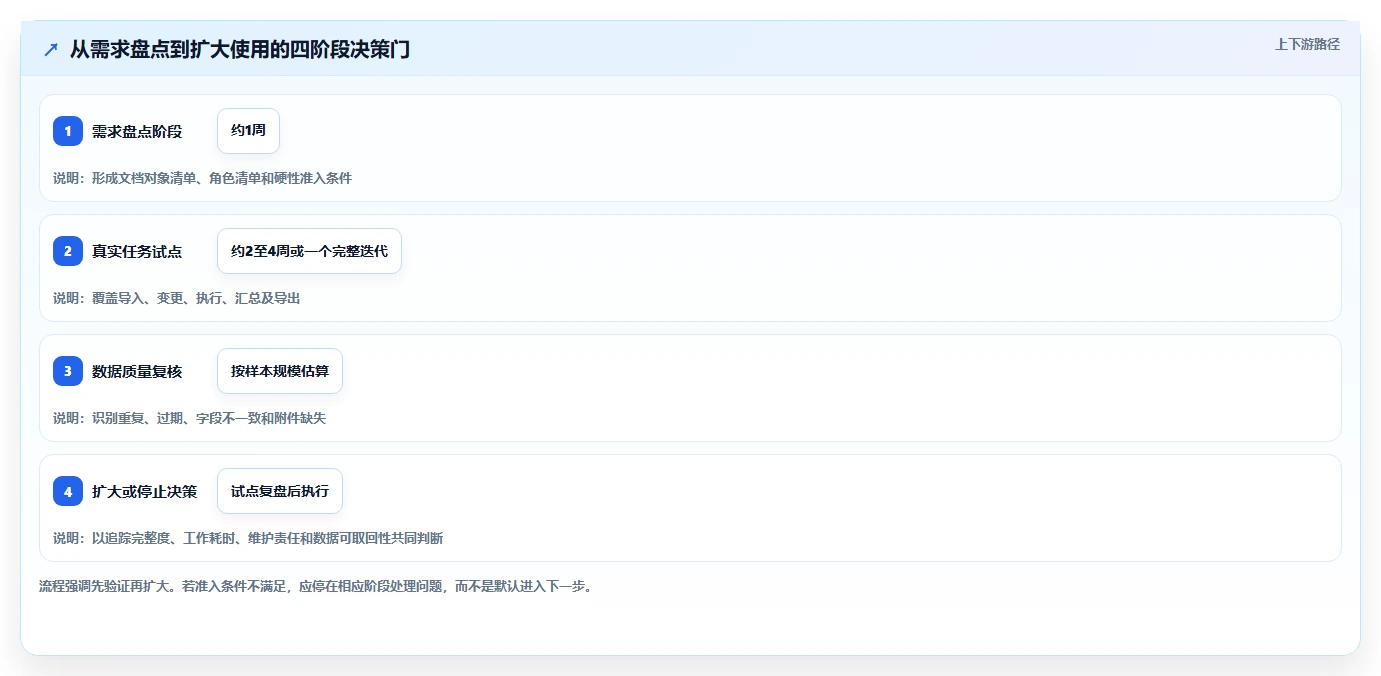
Task: Click the step 2 number badge
Action: pos(68,251)
